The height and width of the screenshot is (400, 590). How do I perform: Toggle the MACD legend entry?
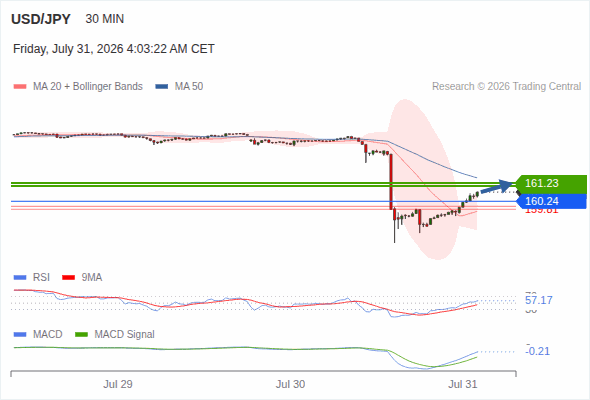click(x=38, y=334)
